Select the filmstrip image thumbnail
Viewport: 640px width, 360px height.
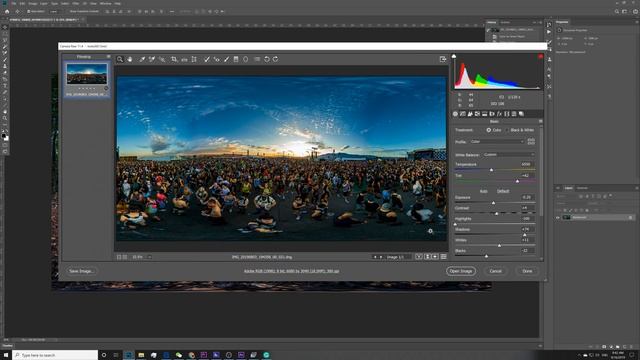(87, 74)
